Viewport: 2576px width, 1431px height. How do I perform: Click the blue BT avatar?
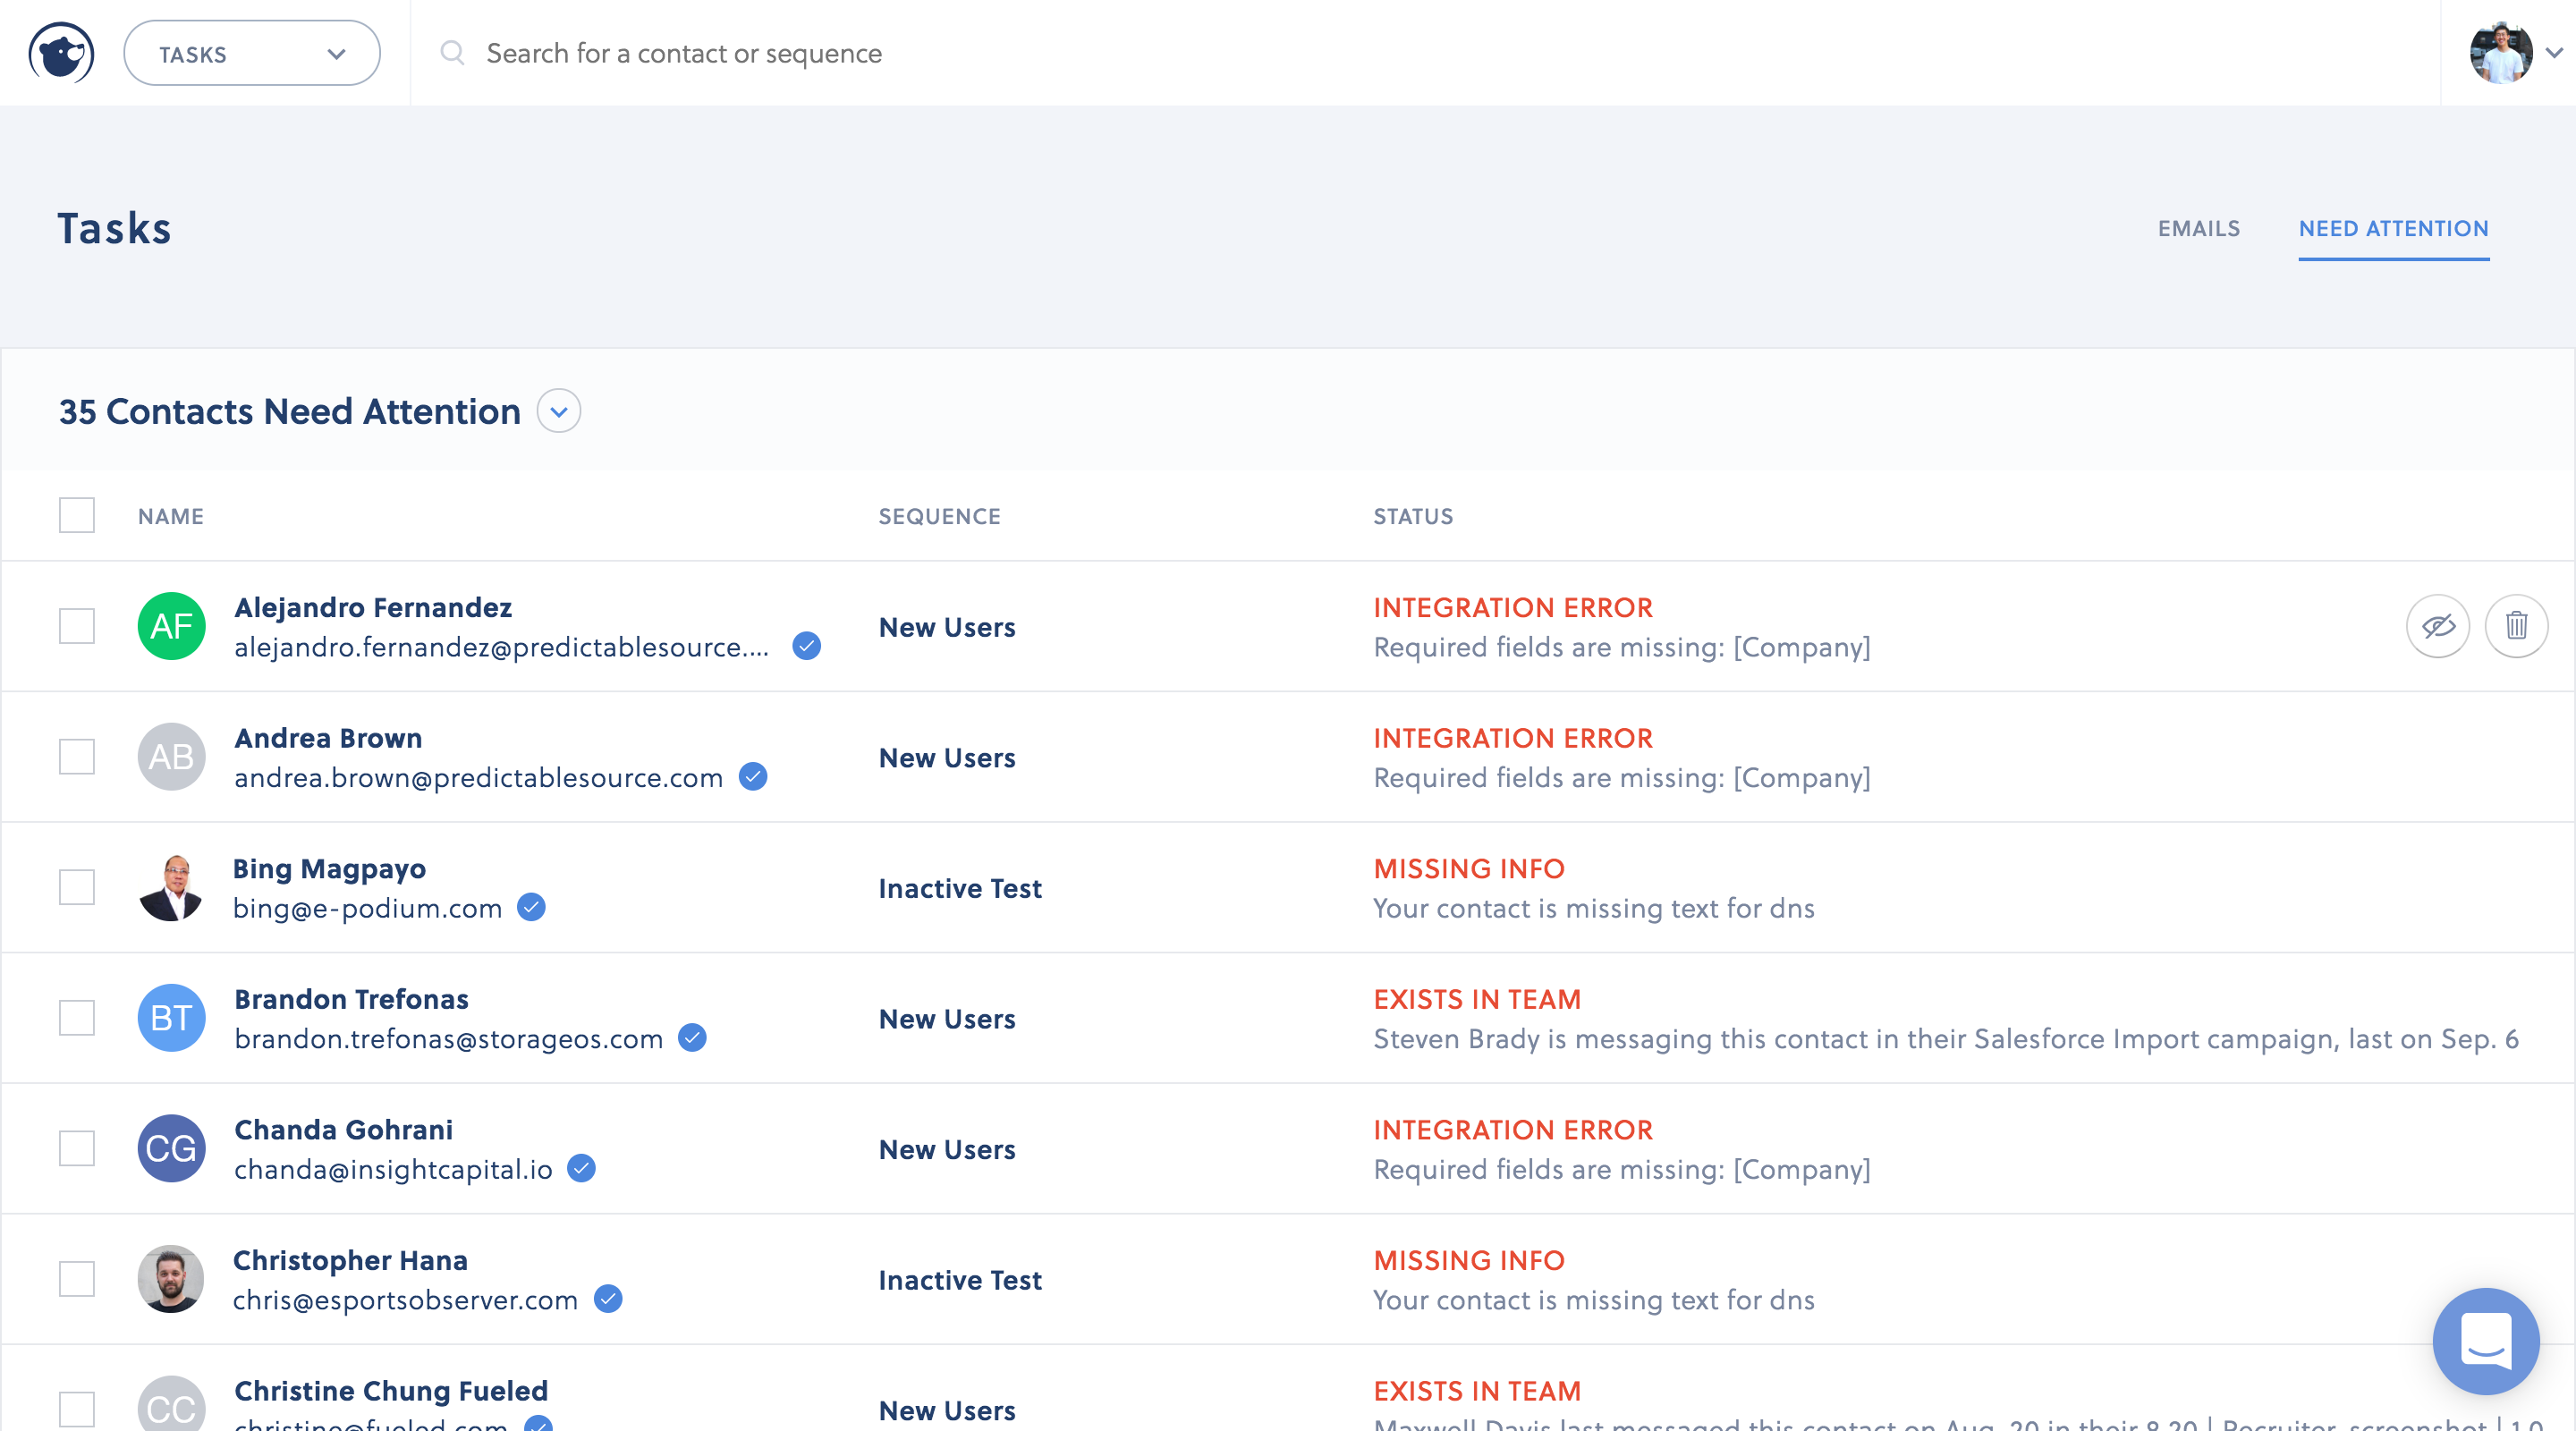tap(171, 1018)
